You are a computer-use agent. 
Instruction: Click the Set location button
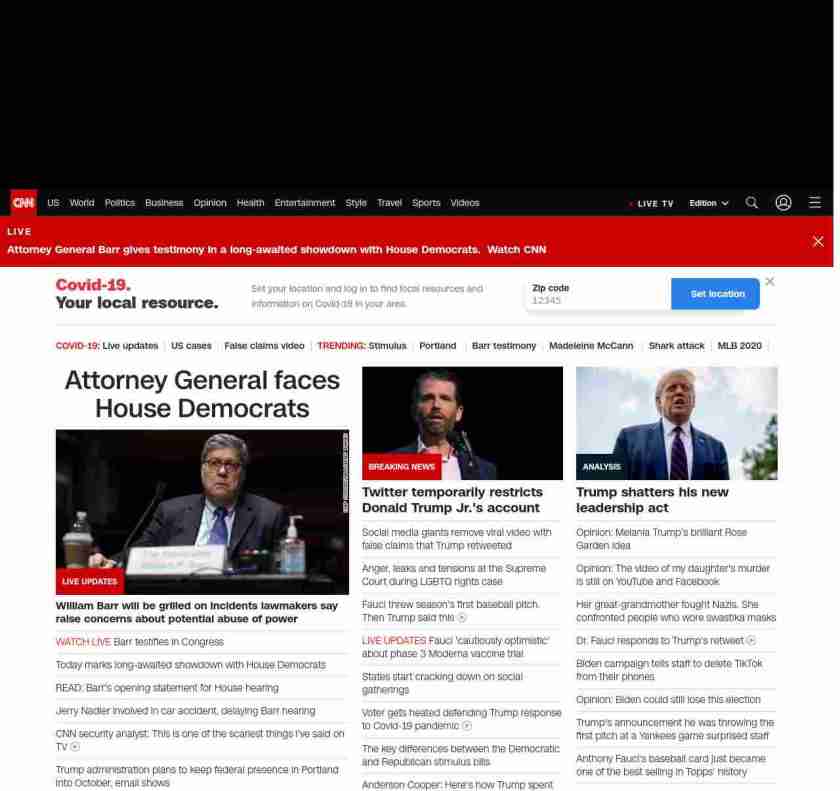click(715, 293)
